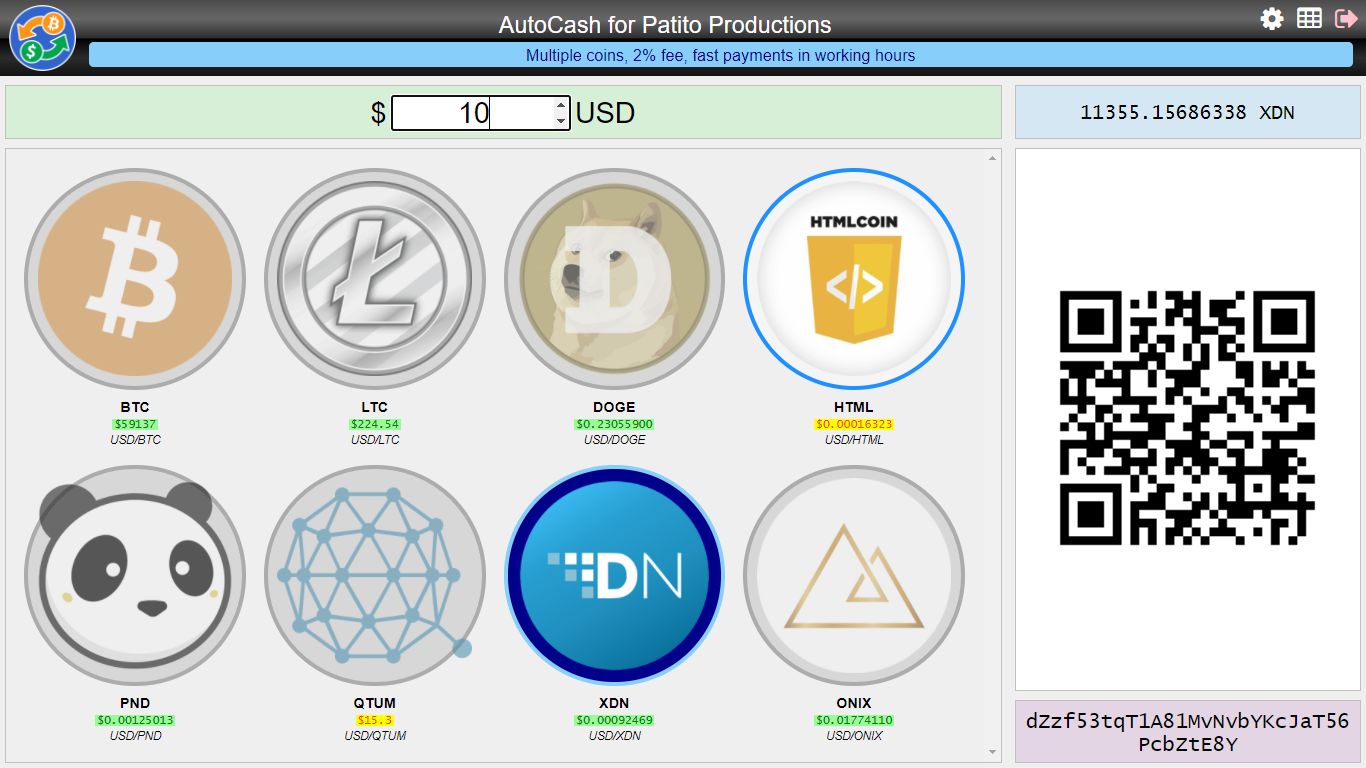The image size is (1366, 768).
Task: Open the table grid view icon
Action: [1309, 18]
